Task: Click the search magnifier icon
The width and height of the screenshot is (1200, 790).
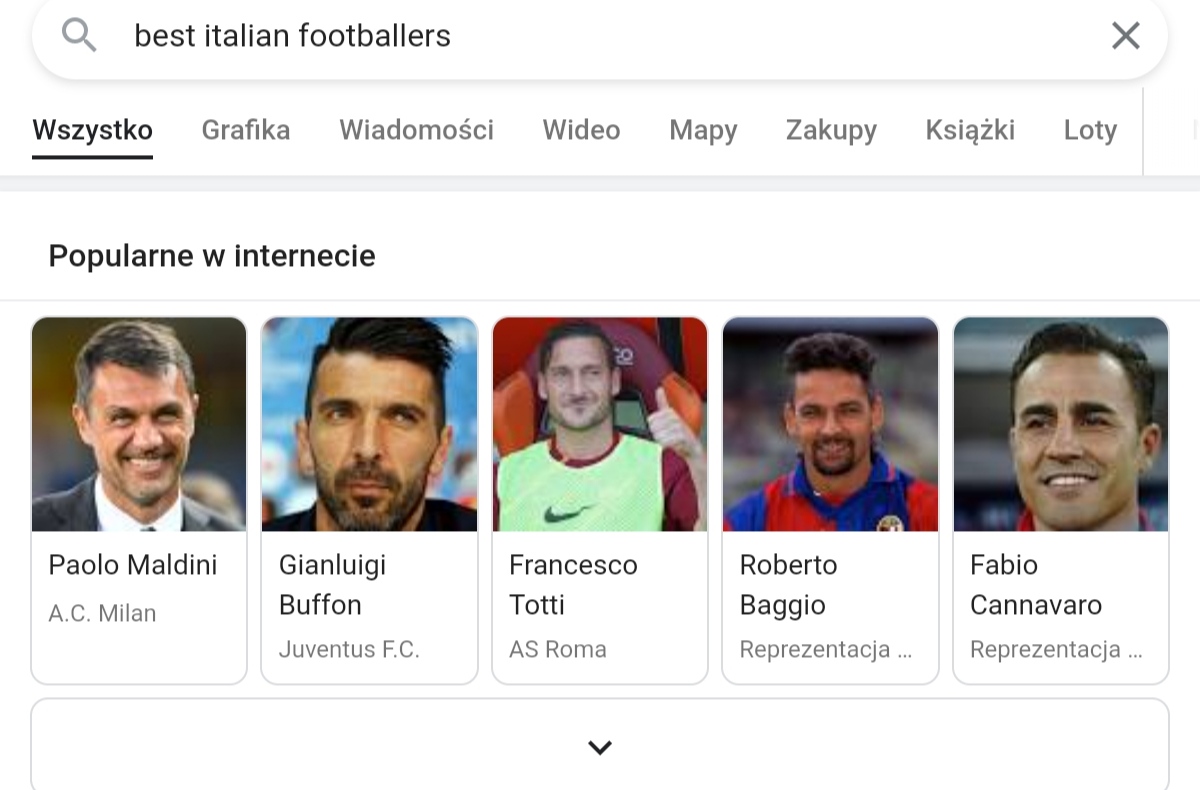Action: 79,36
